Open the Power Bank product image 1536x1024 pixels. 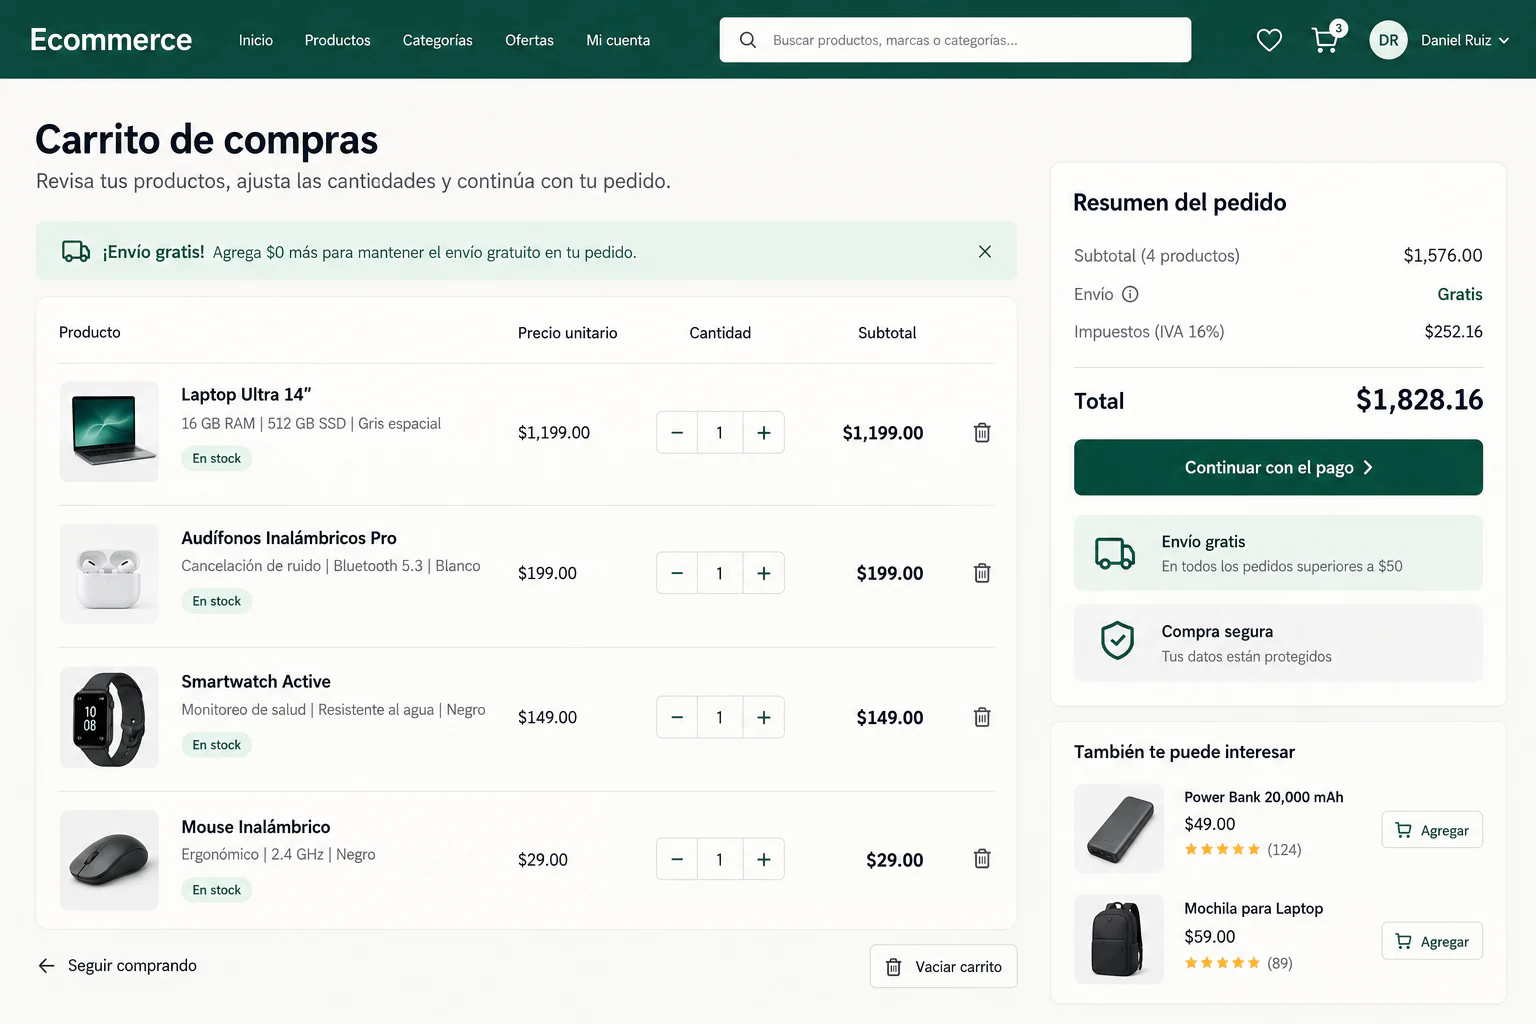pos(1119,829)
